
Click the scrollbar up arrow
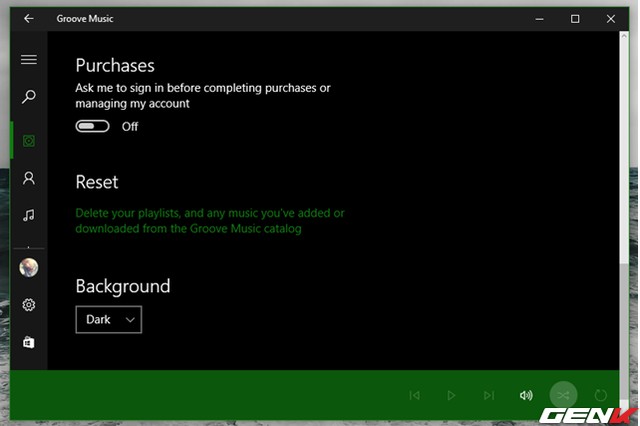coord(624,36)
